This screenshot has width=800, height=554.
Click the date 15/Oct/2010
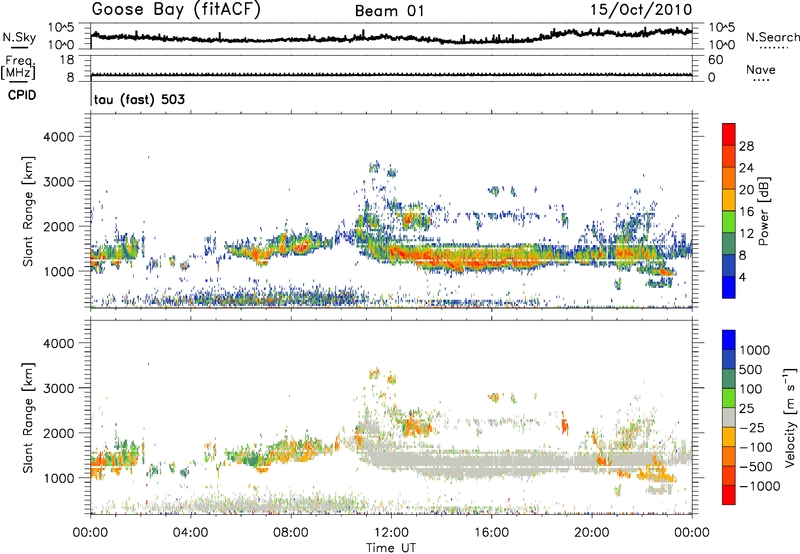point(641,10)
